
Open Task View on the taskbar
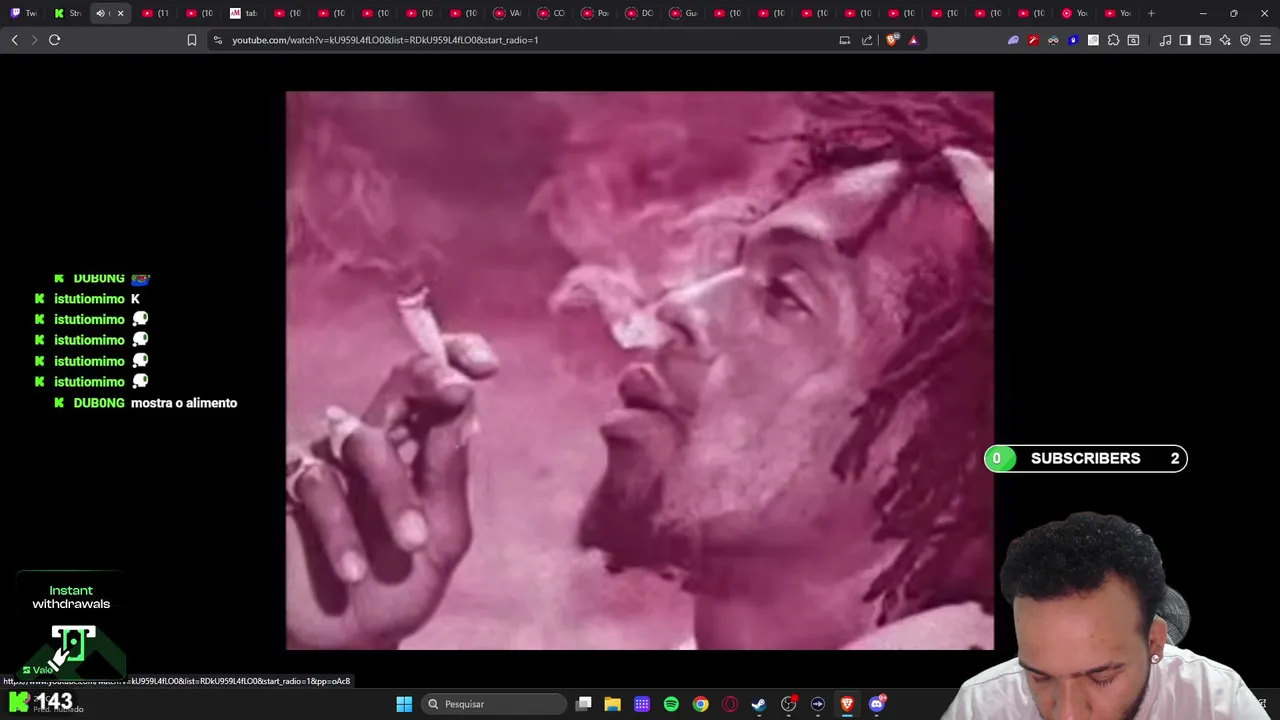pyautogui.click(x=584, y=704)
